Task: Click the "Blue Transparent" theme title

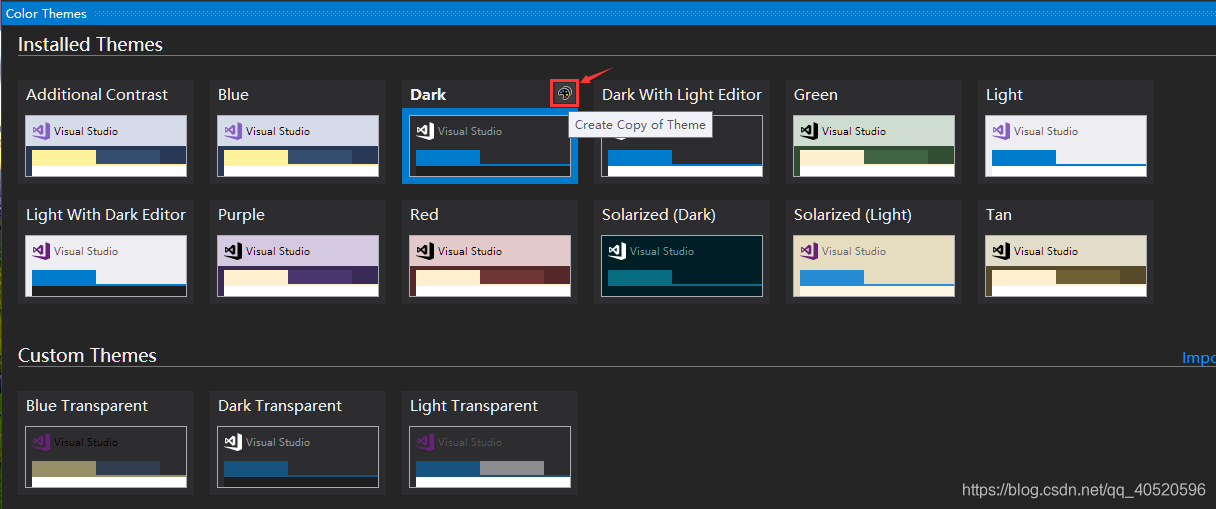Action: (x=87, y=406)
